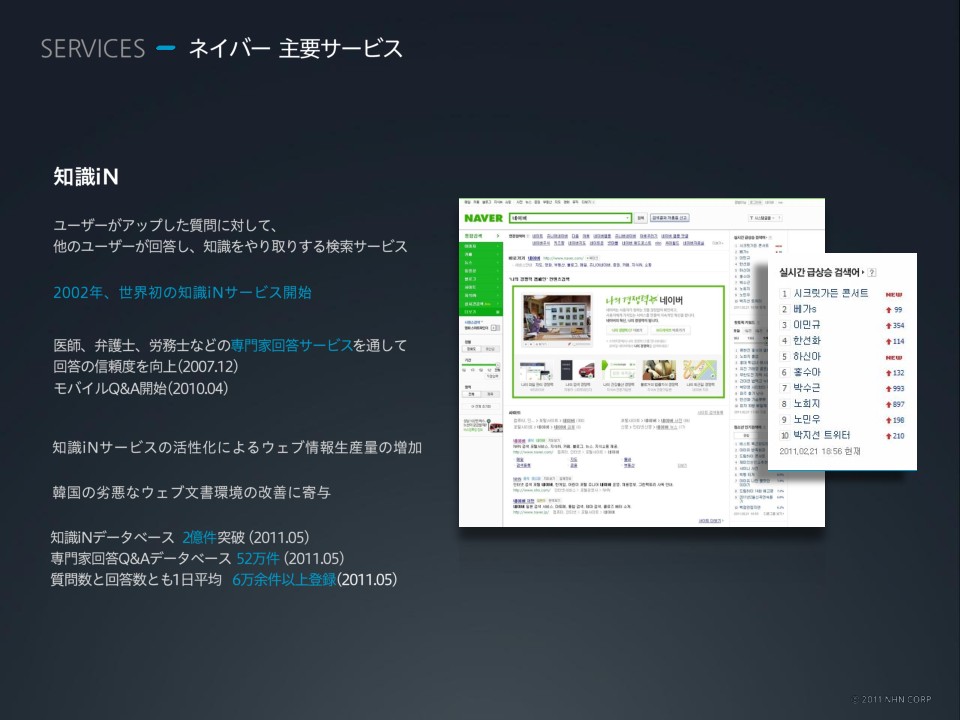Click the ネイバー 主要サービス slide title
Screen dimensions: 960x720
(296, 48)
